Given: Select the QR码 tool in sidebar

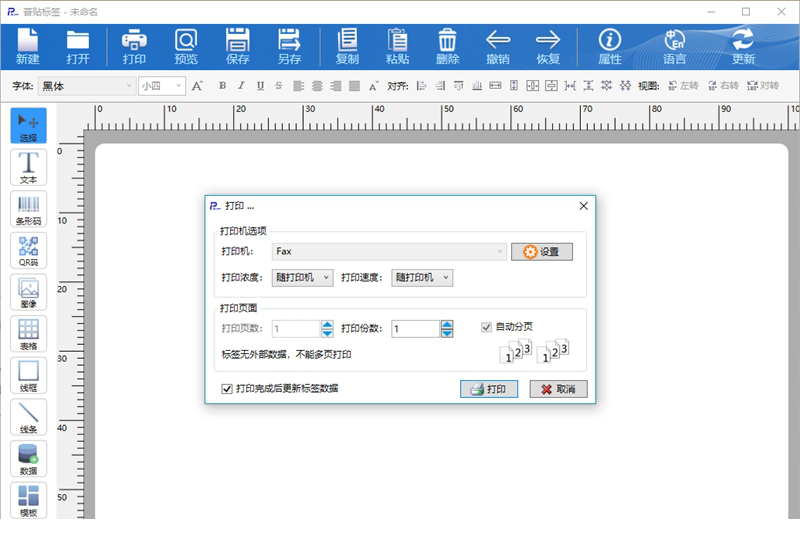Looking at the screenshot, I should coord(28,252).
